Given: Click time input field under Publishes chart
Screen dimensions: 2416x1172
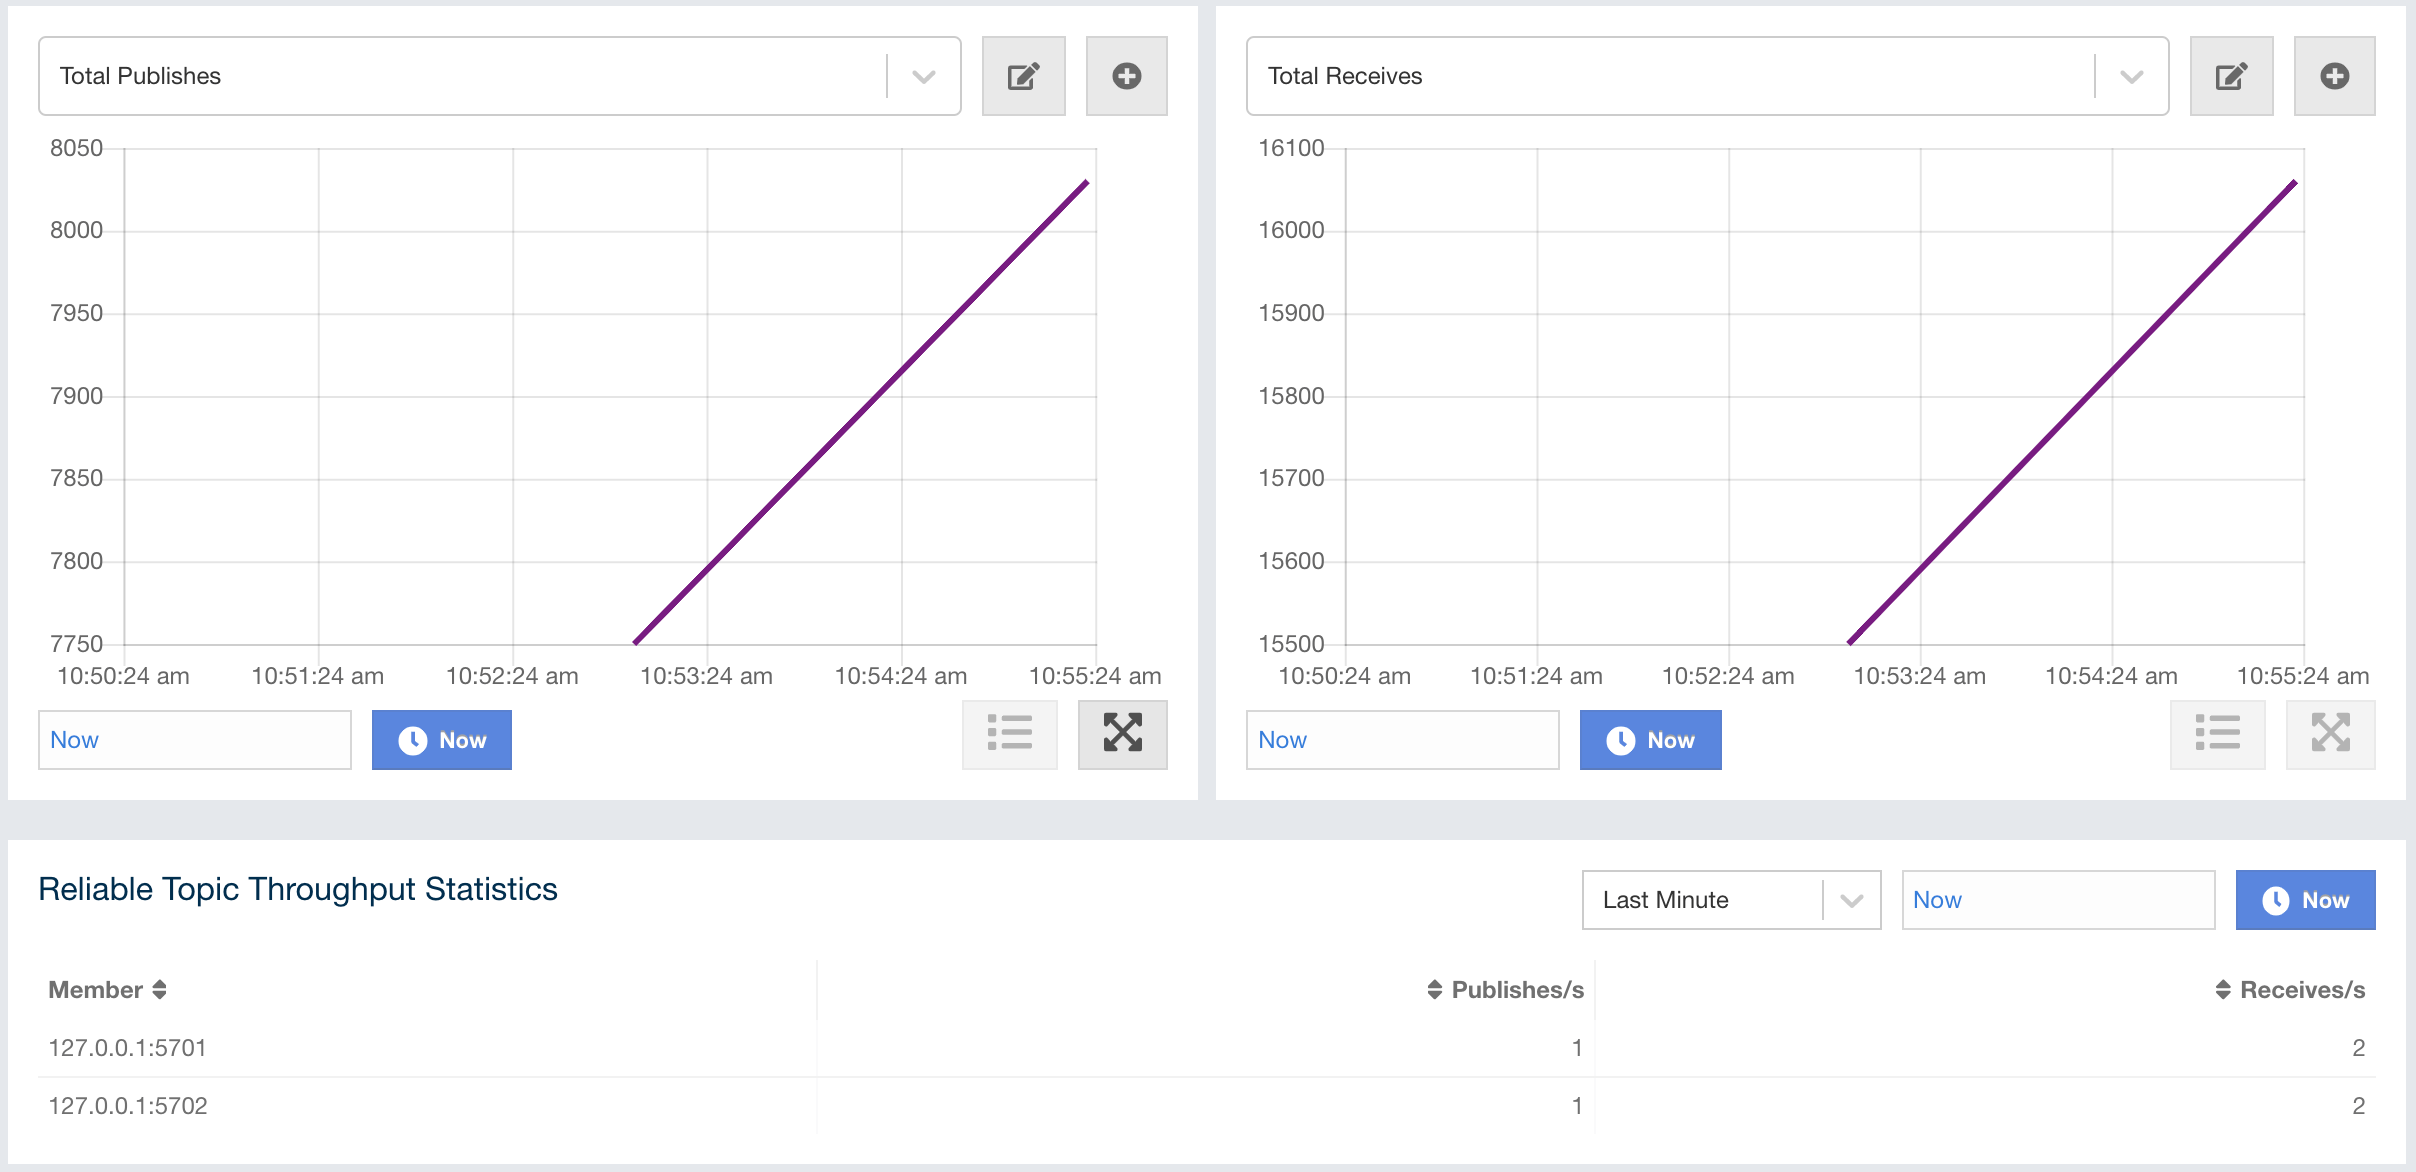Looking at the screenshot, I should click(195, 740).
